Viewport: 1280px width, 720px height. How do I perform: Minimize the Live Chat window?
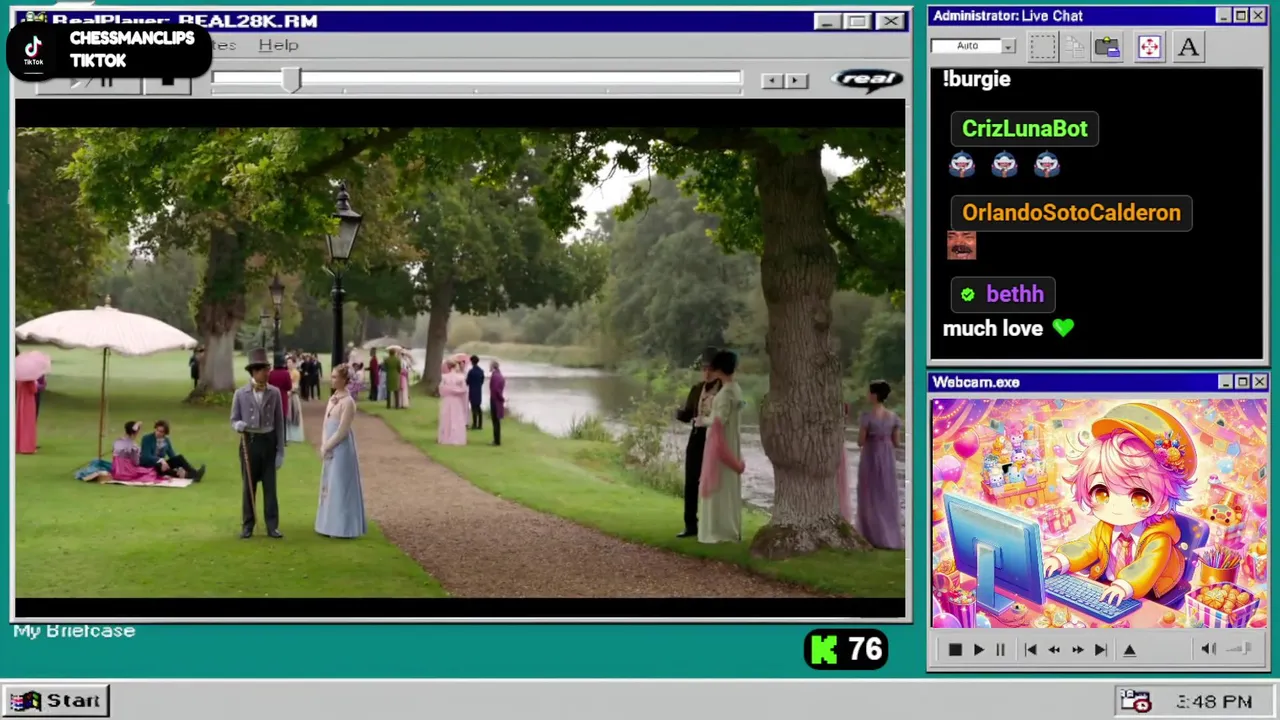point(1223,16)
